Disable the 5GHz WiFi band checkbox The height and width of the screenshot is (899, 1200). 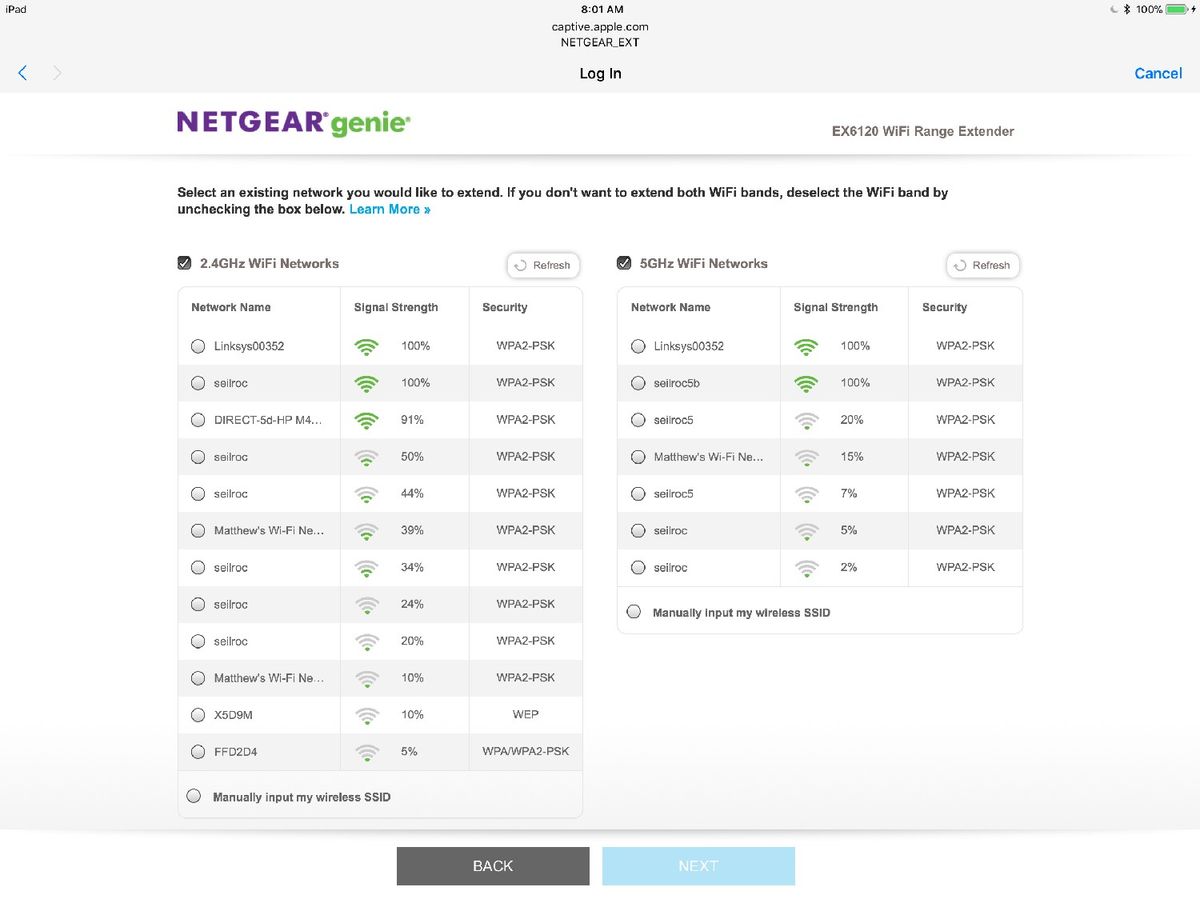click(623, 262)
